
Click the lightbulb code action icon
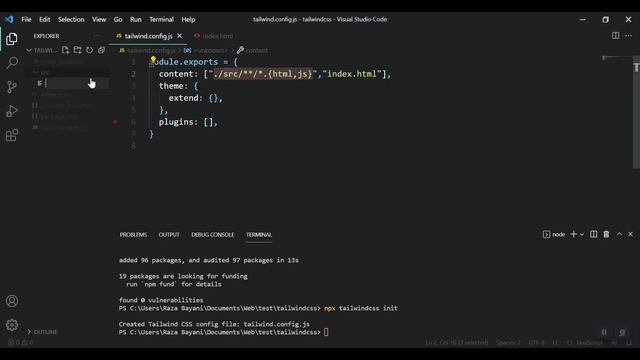(153, 60)
